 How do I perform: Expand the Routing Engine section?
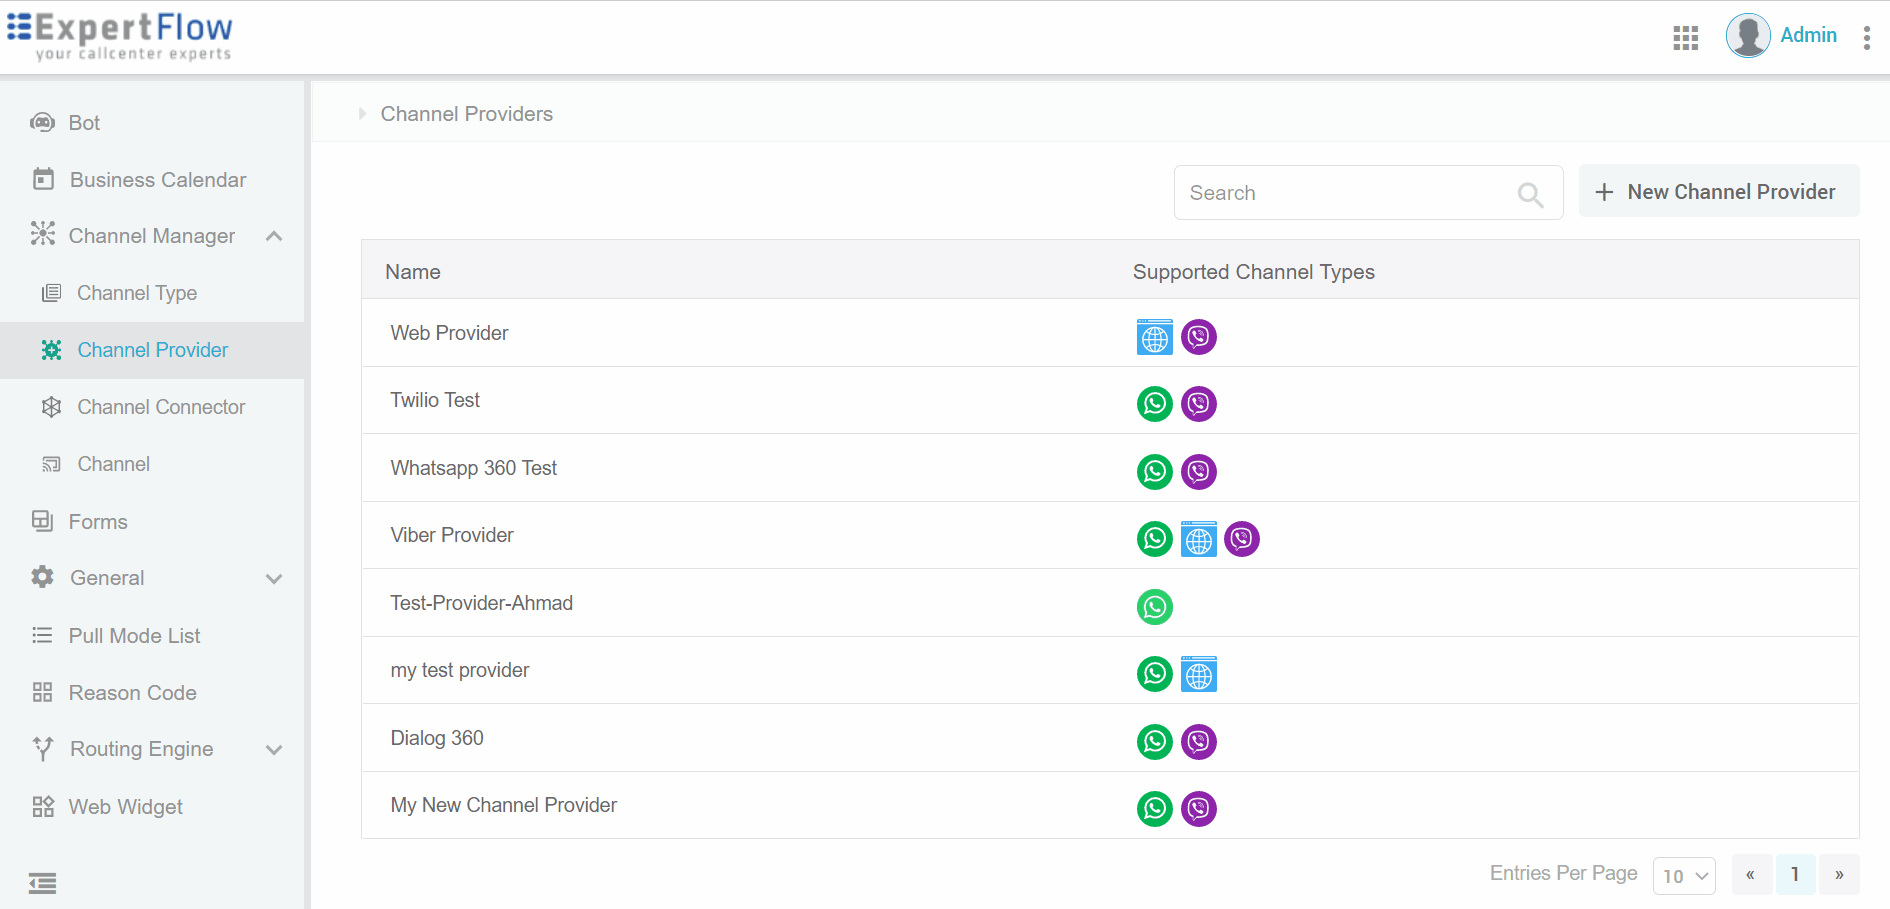tap(274, 750)
